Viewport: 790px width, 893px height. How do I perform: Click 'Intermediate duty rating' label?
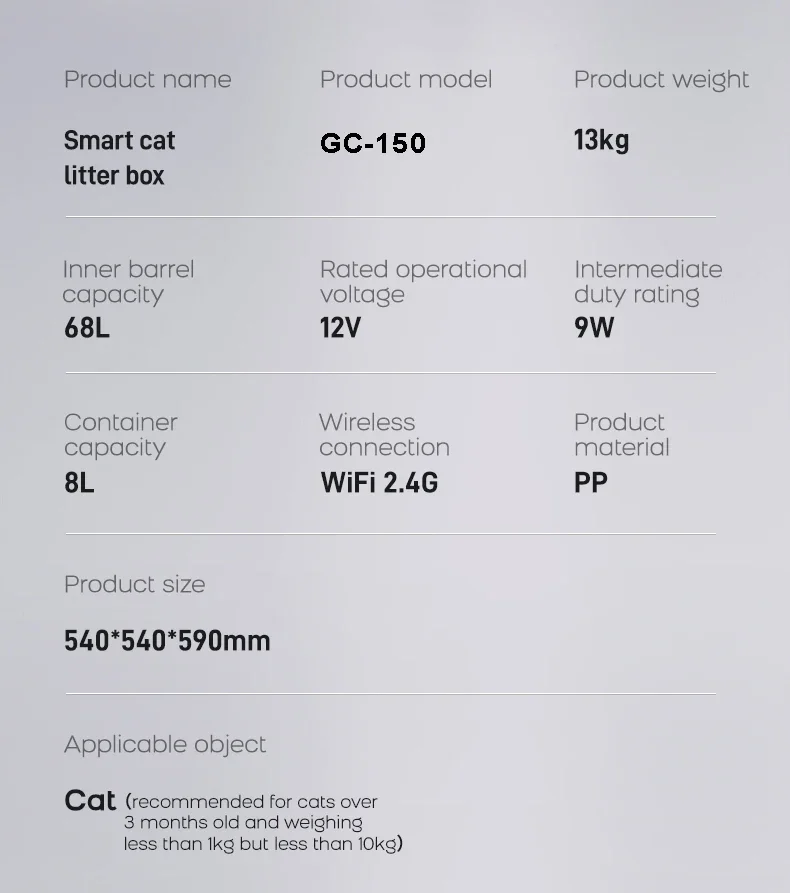[647, 282]
